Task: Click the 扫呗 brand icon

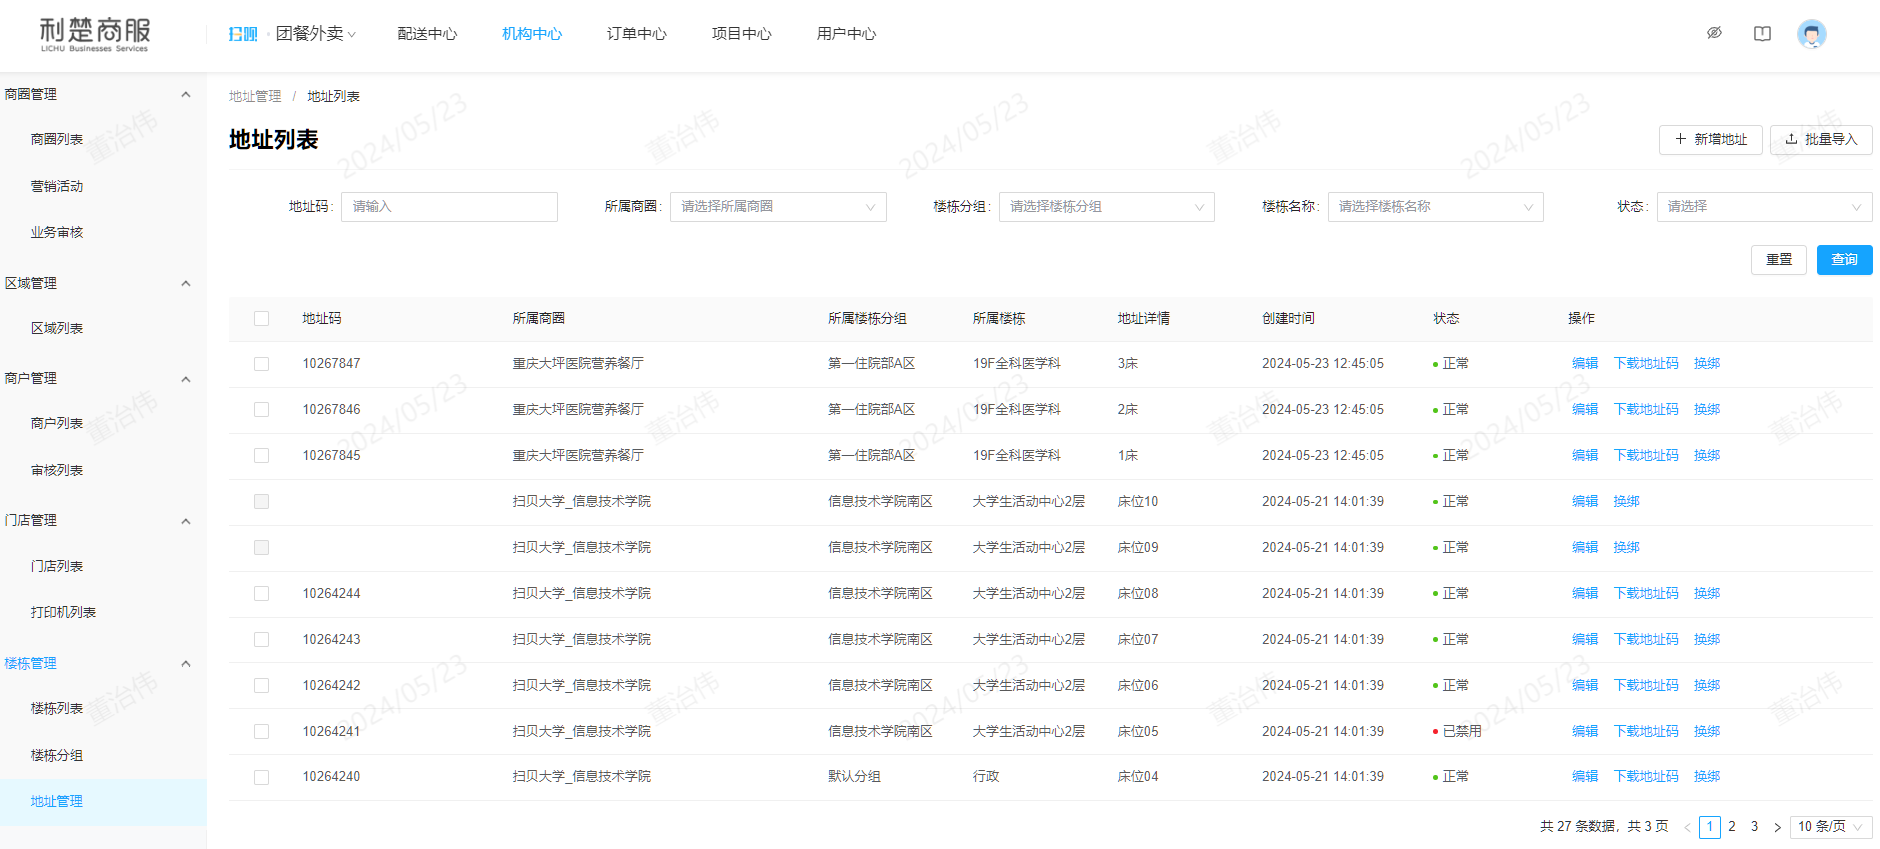Action: 243,34
